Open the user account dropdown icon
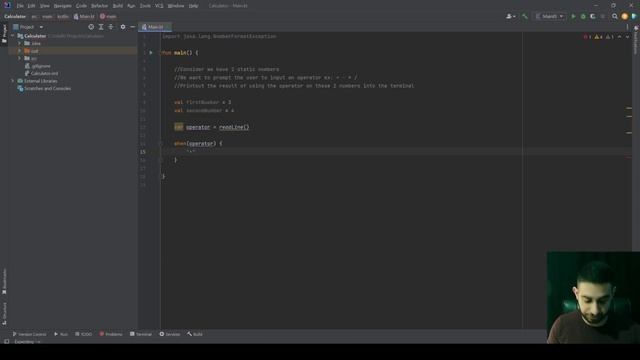Image resolution: width=640 pixels, height=360 pixels. (x=511, y=17)
